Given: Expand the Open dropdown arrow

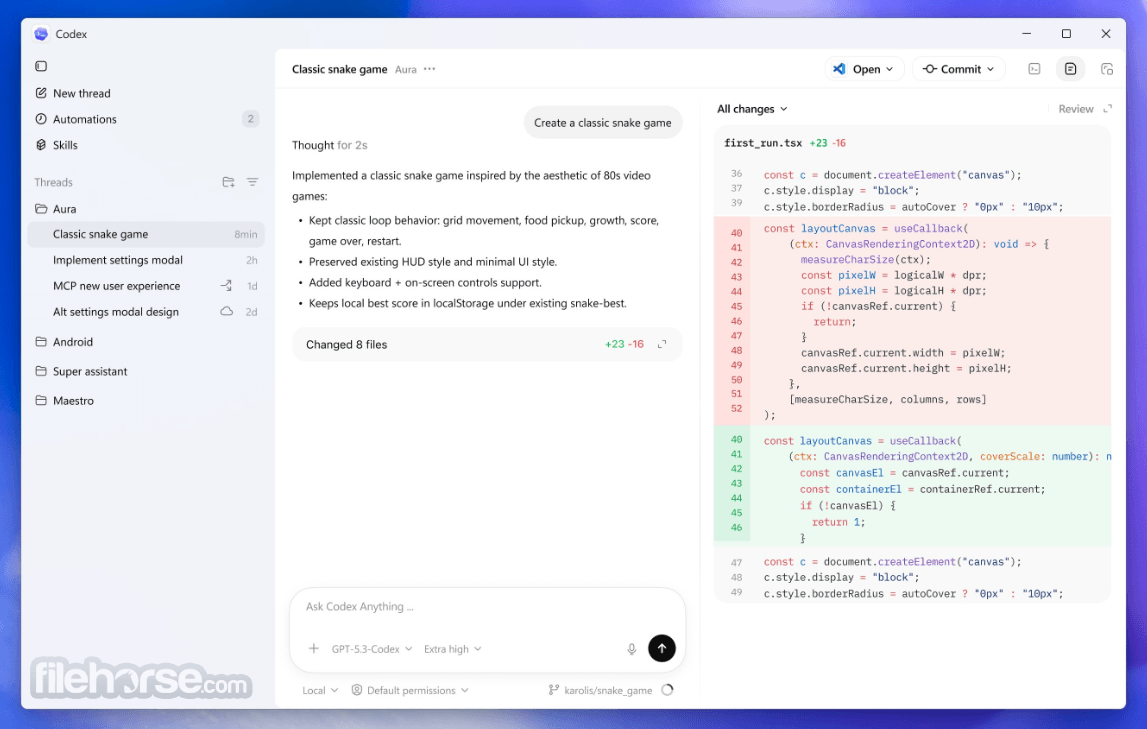Looking at the screenshot, I should [890, 69].
